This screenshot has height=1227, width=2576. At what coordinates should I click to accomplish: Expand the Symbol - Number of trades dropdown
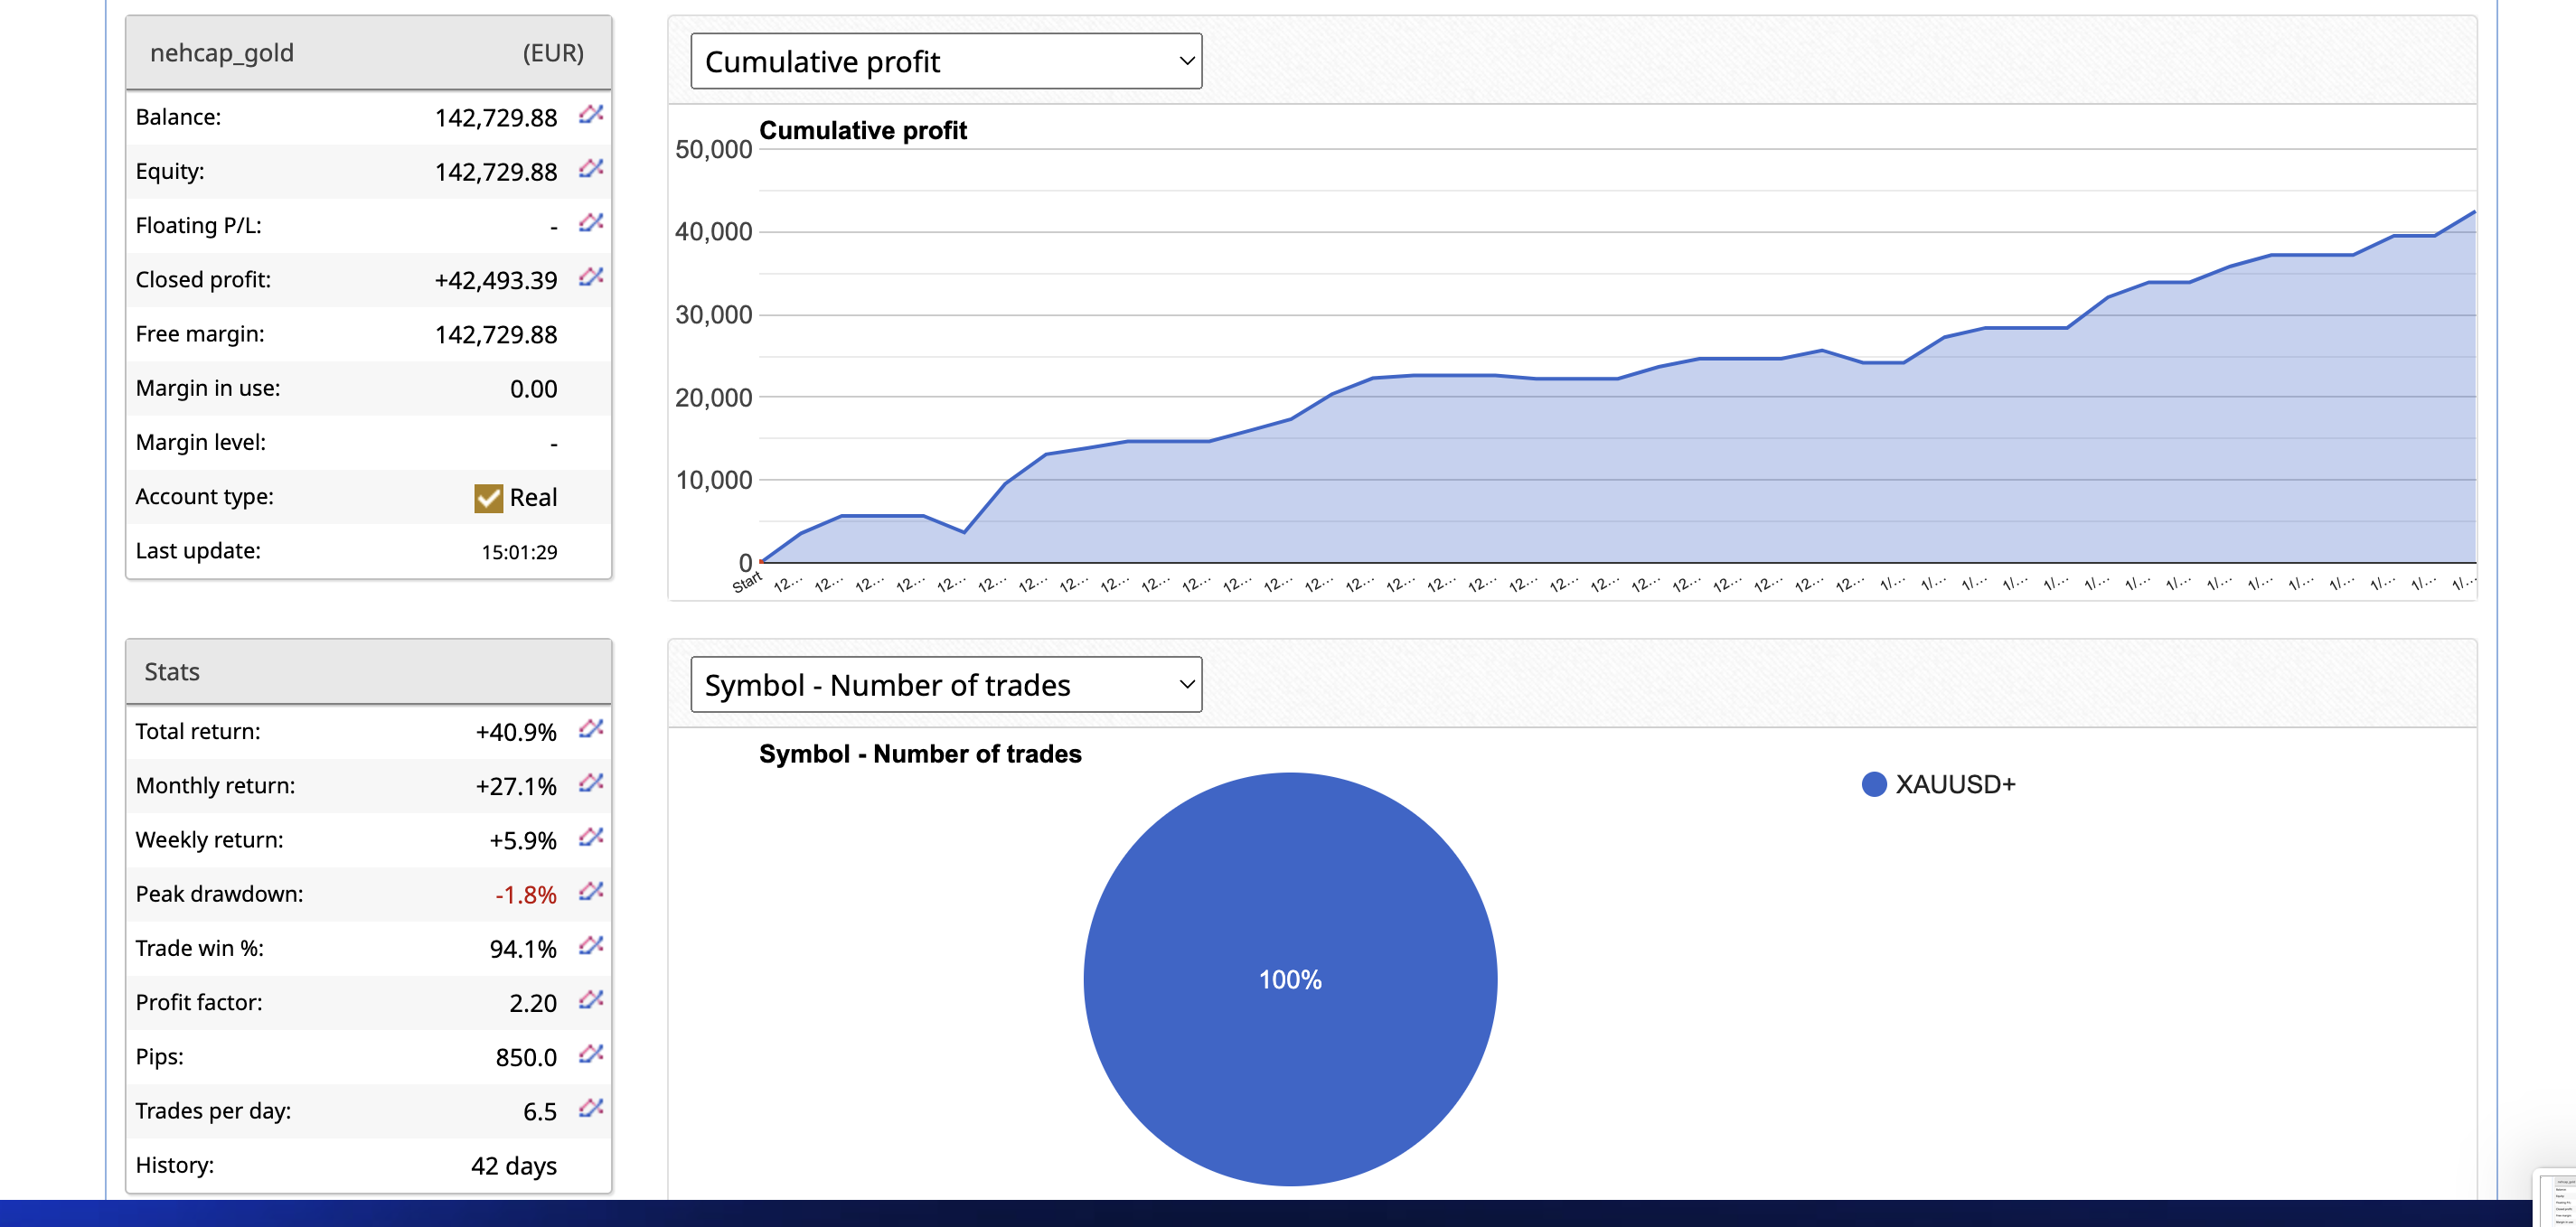(x=945, y=685)
